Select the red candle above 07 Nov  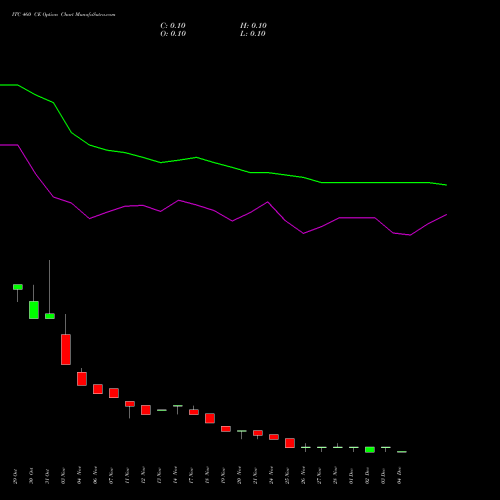pyautogui.click(x=114, y=393)
